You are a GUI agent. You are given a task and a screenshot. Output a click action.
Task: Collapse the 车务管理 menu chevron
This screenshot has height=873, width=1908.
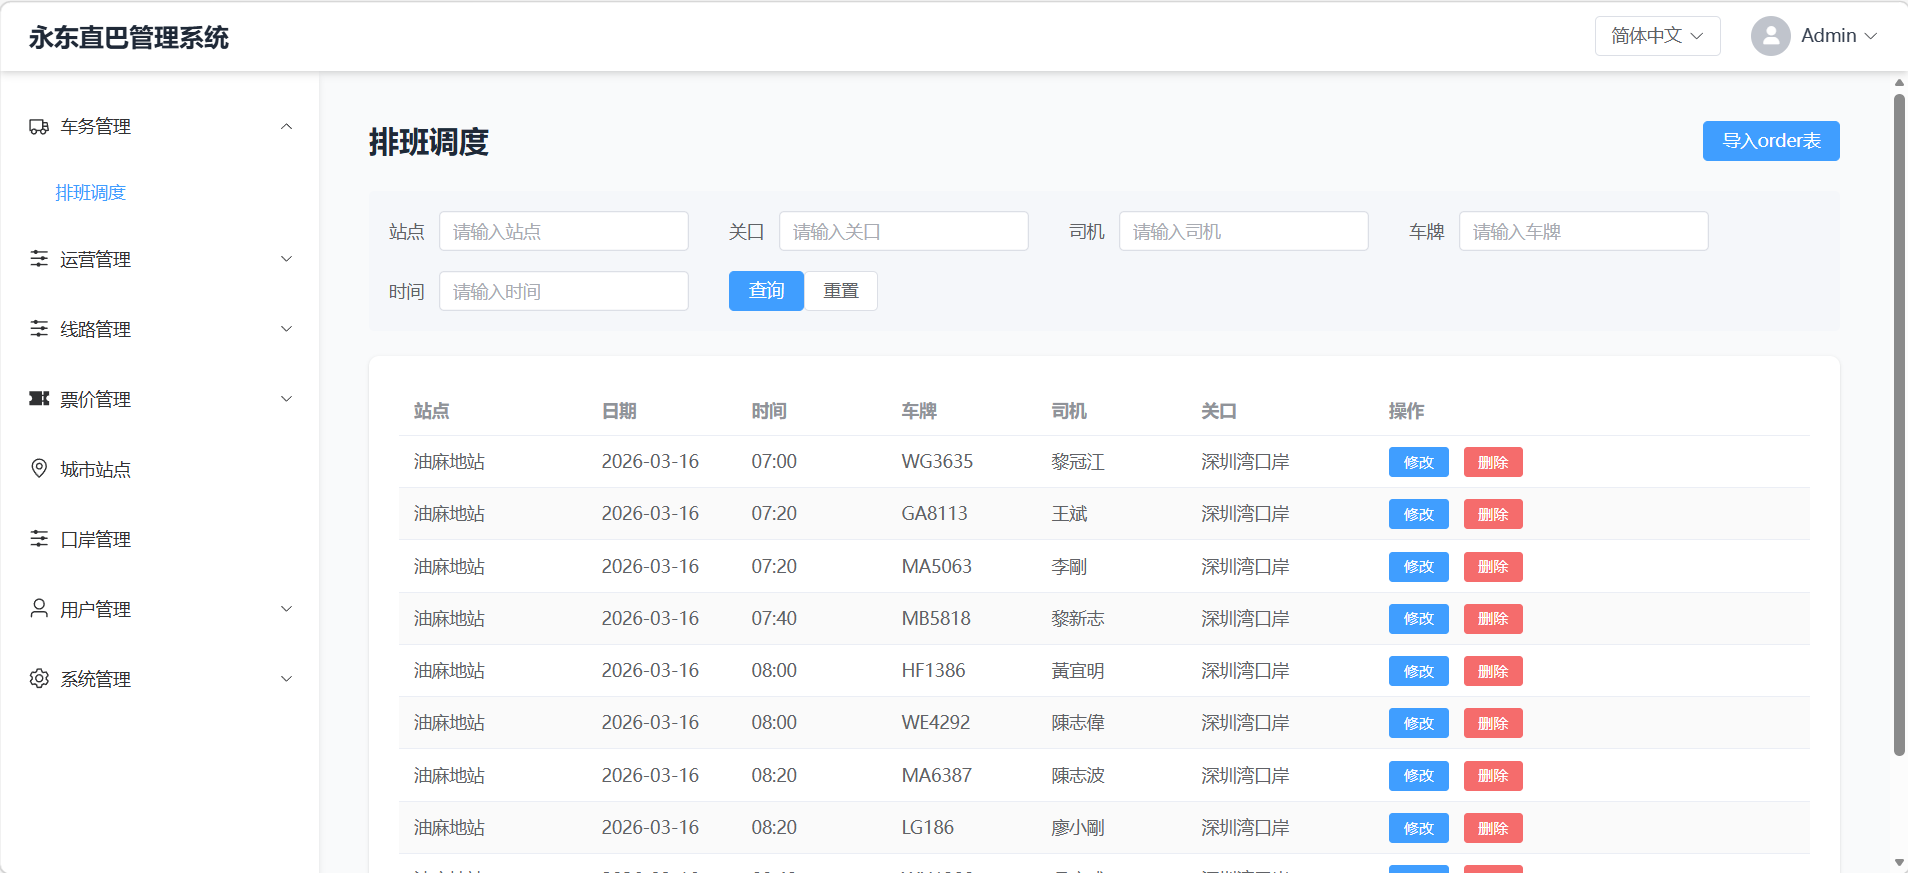(287, 127)
